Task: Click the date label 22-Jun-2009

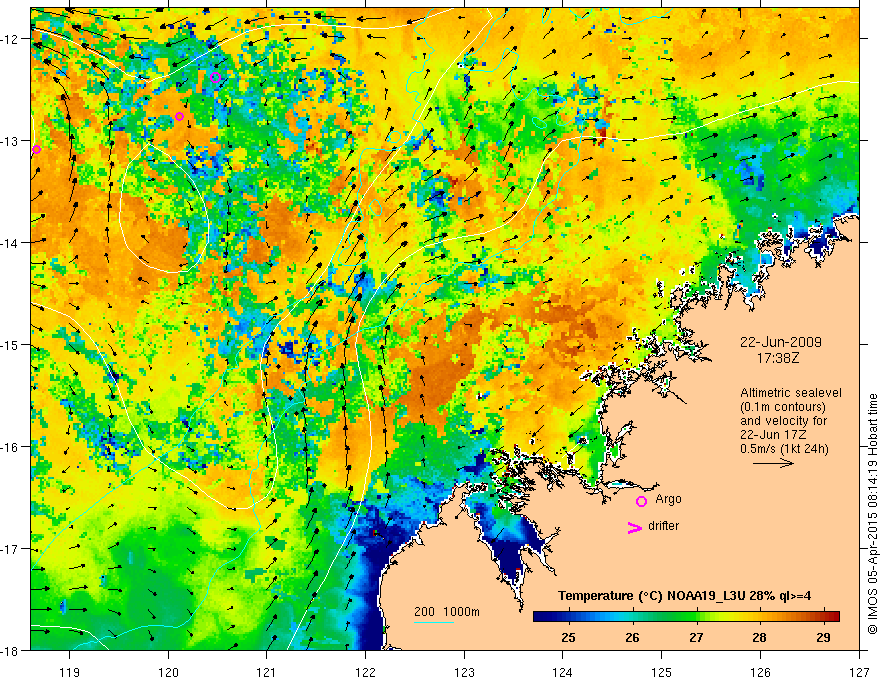Action: click(x=781, y=342)
